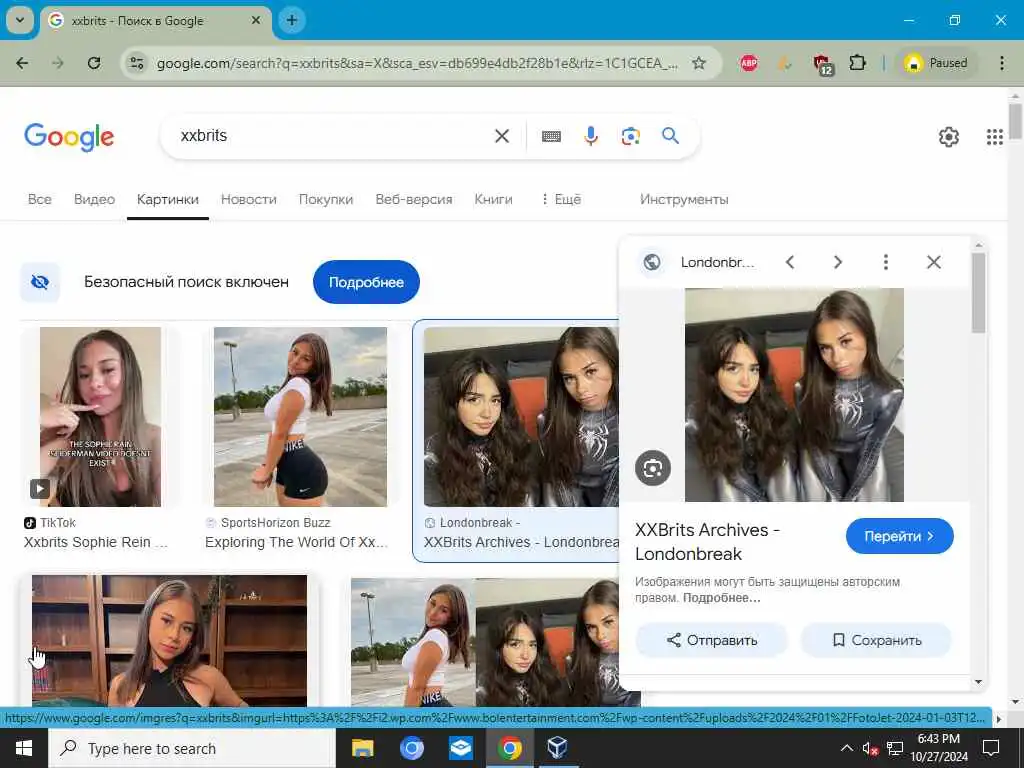The width and height of the screenshot is (1024, 768).
Task: Click the muted volume tray icon
Action: pos(870,748)
